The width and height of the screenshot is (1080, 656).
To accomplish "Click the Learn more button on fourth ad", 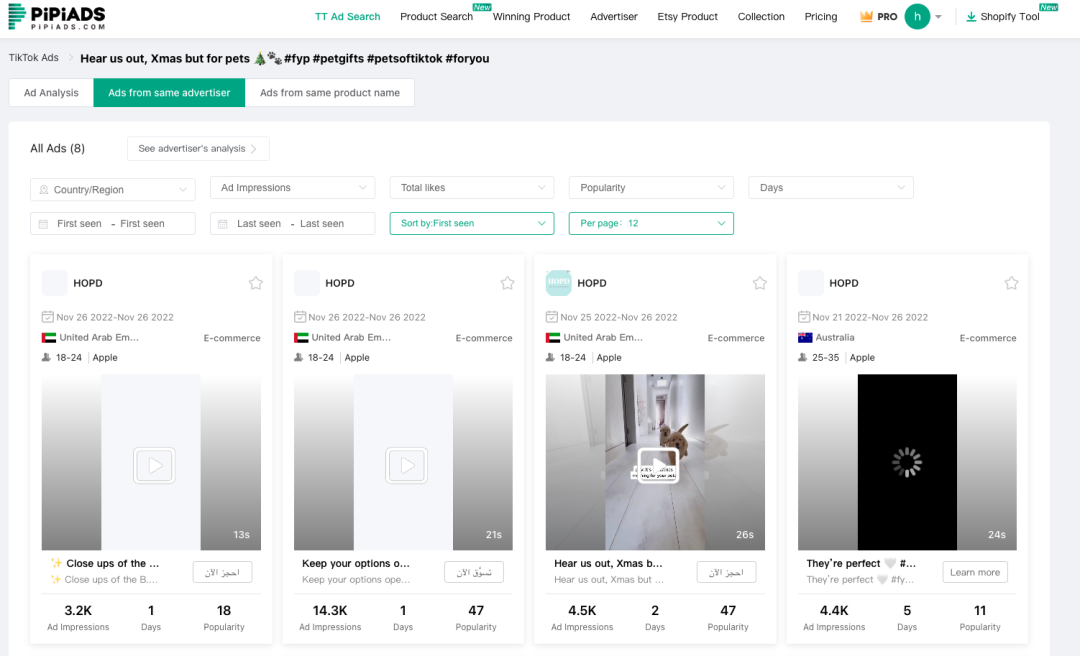I will 974,572.
